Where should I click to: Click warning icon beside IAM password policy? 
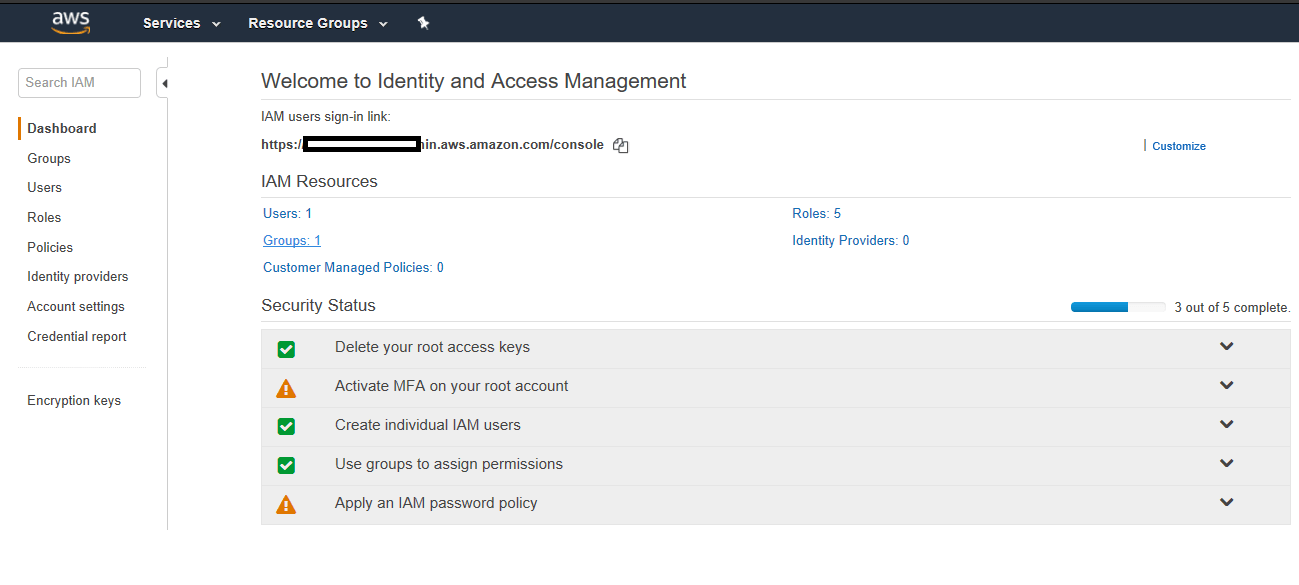click(286, 505)
